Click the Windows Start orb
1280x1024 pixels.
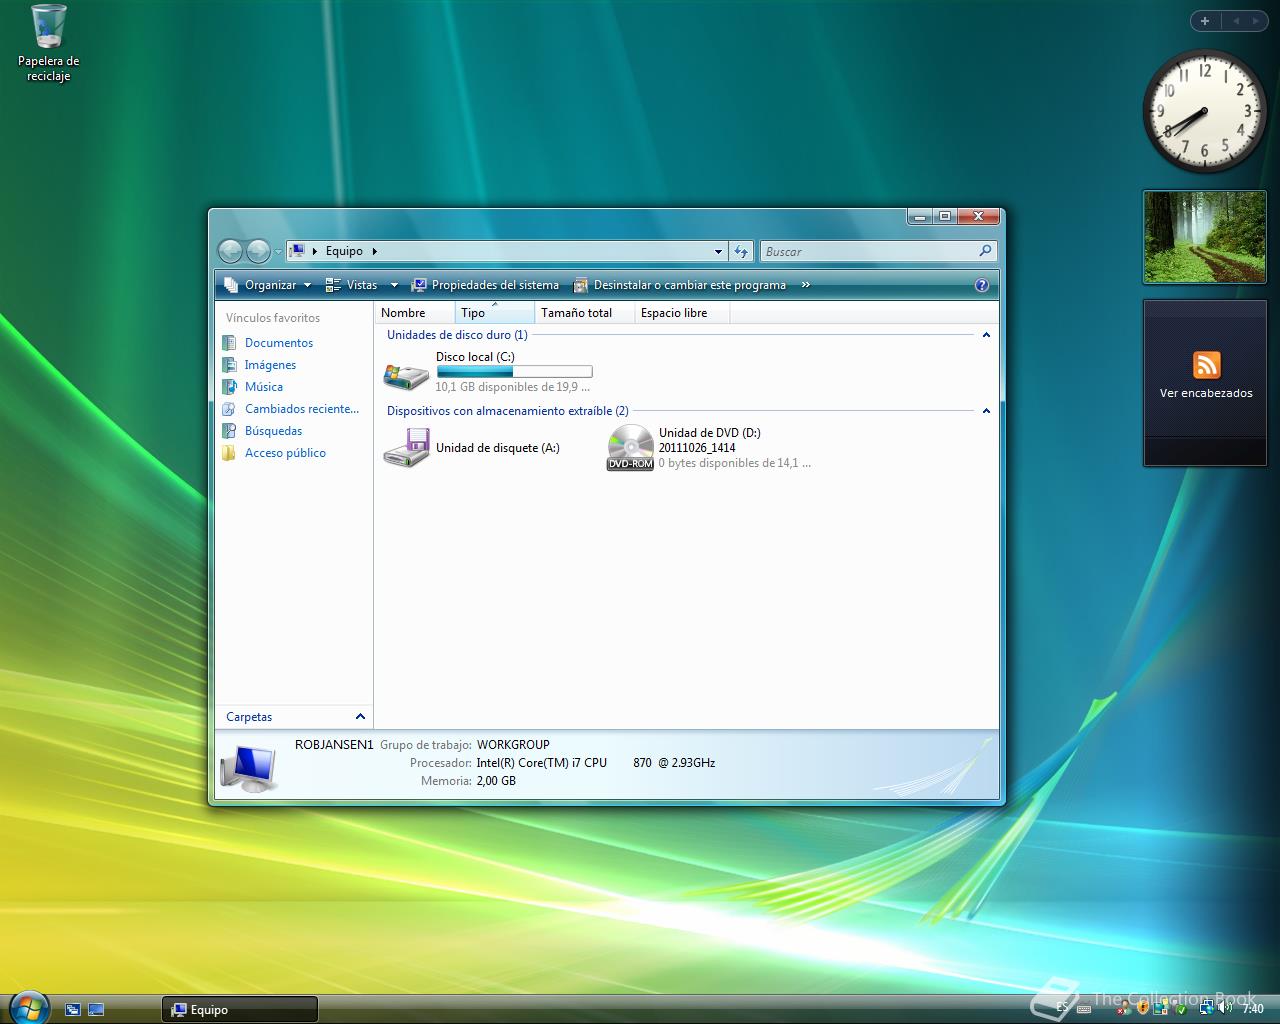(28, 1007)
